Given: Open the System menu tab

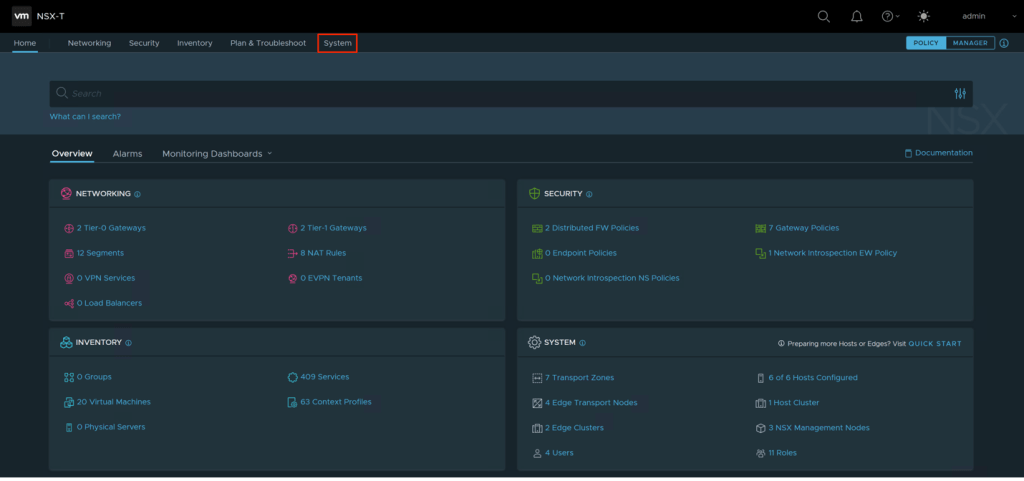Looking at the screenshot, I should pyautogui.click(x=337, y=43).
